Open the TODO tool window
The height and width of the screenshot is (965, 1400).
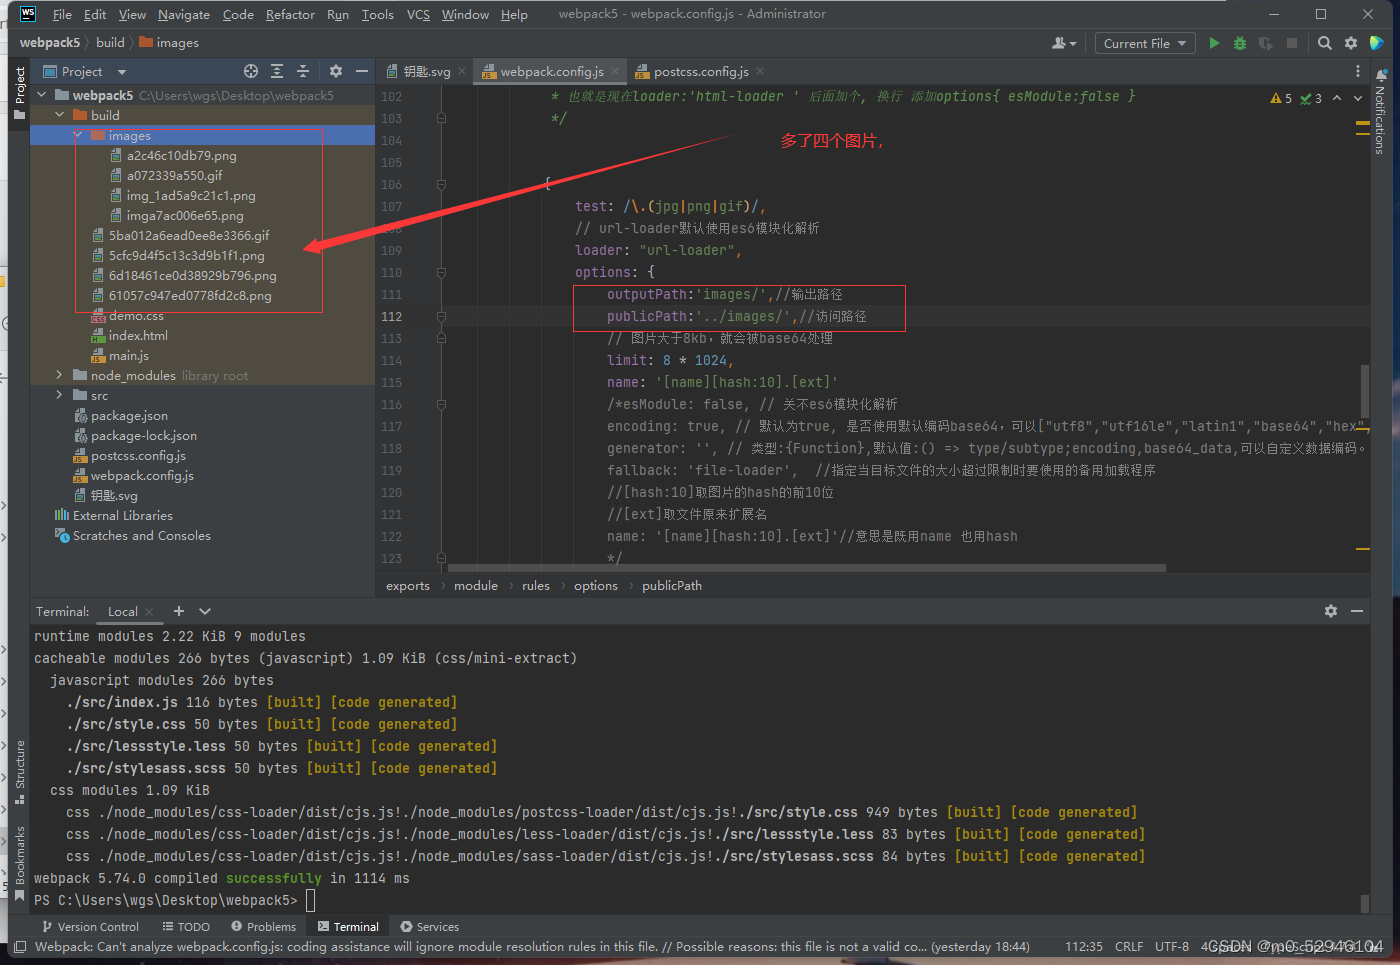coord(186,927)
